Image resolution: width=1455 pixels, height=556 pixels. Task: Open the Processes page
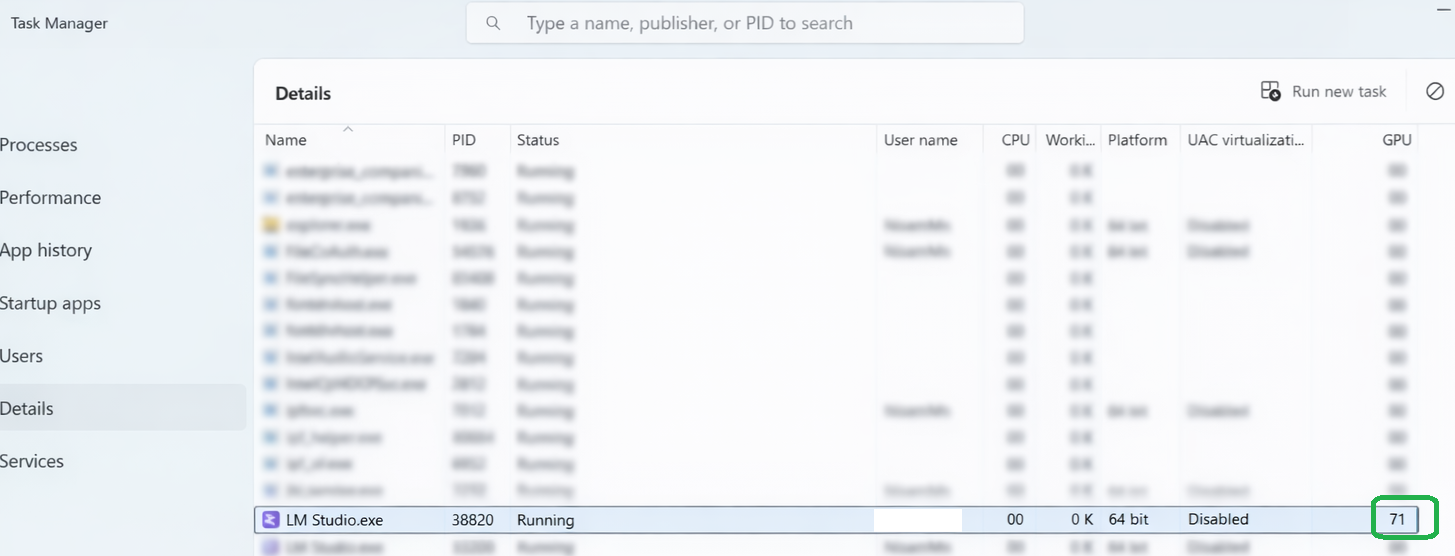tap(38, 145)
